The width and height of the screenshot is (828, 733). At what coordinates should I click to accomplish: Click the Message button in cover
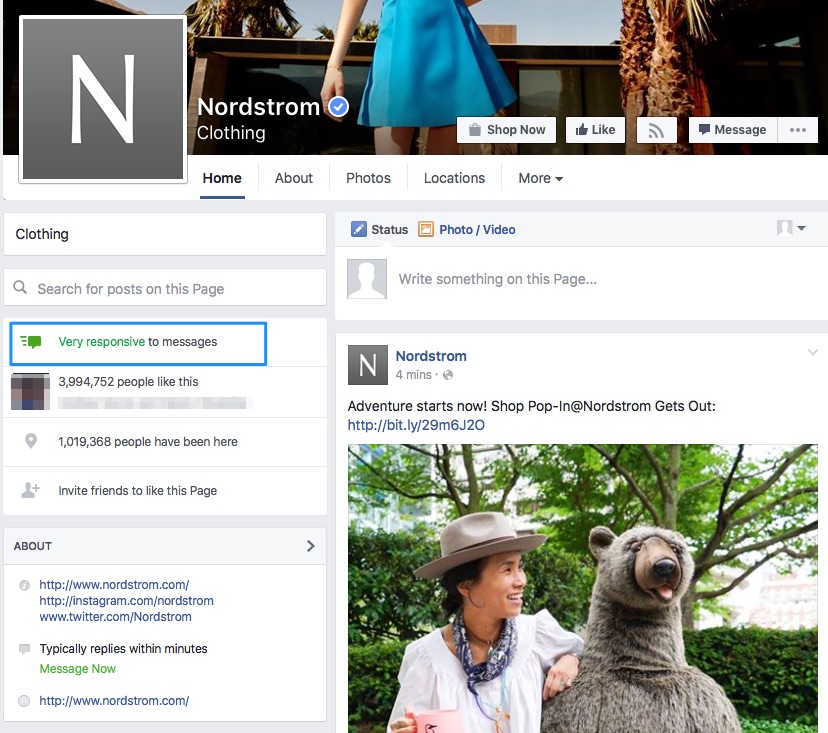(733, 130)
